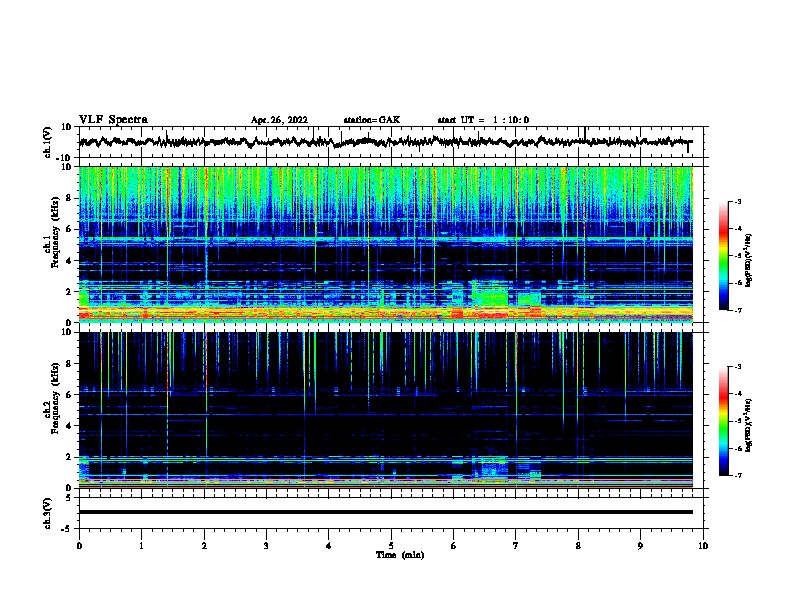Click the thick black ch.3 voltage line

tap(385, 512)
